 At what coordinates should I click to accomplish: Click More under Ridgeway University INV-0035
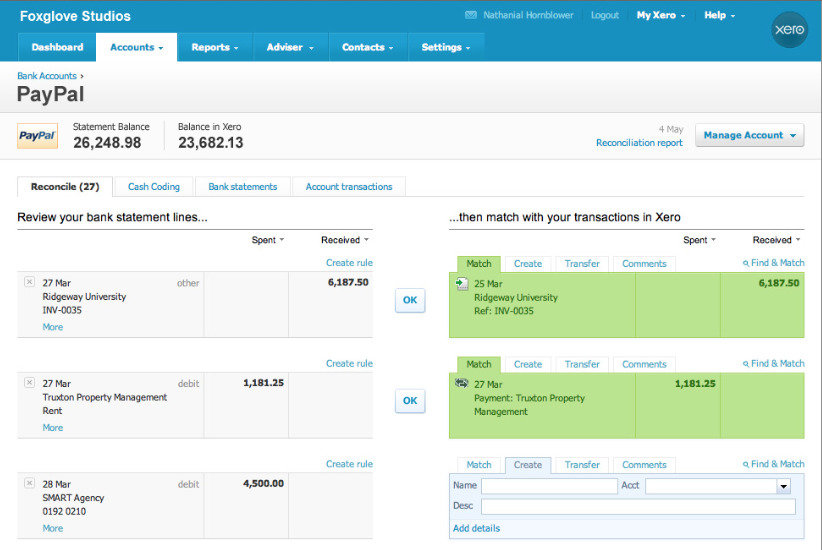coord(52,327)
